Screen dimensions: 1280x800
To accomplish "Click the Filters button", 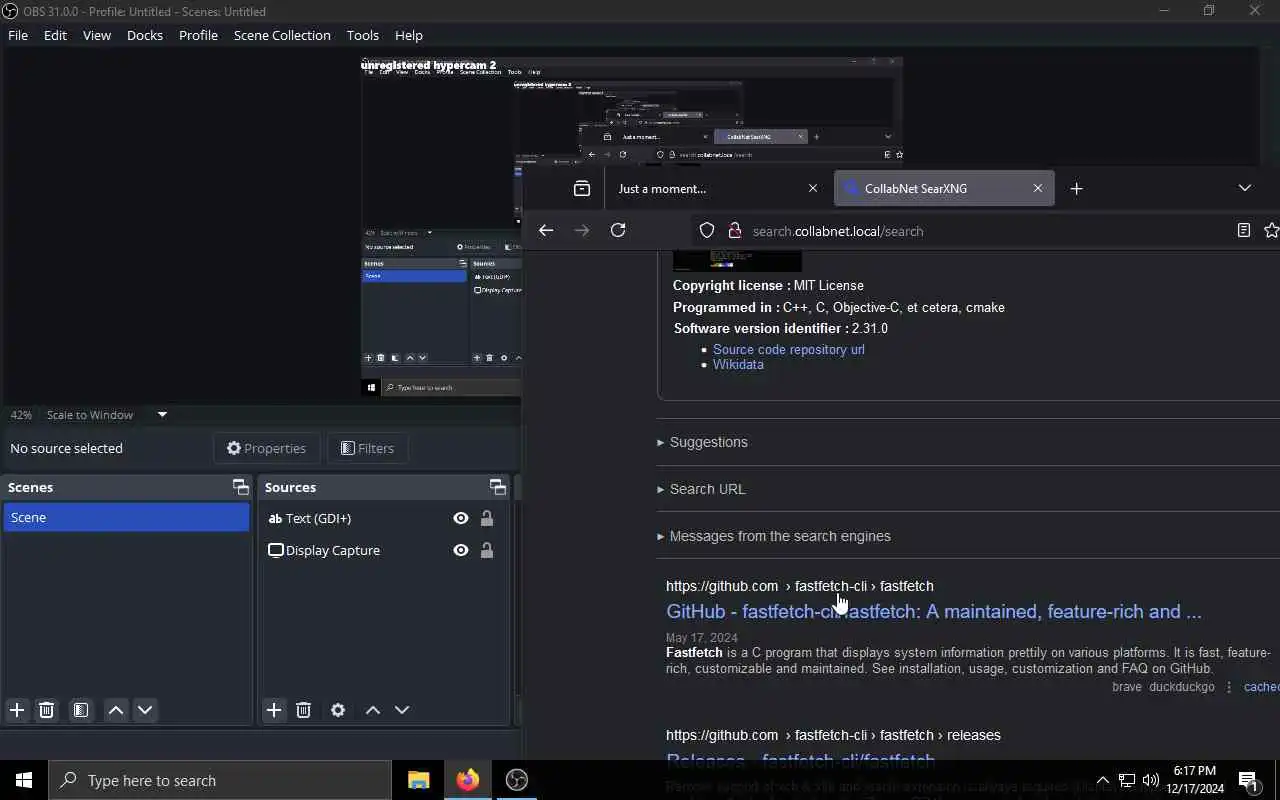I will click(367, 448).
